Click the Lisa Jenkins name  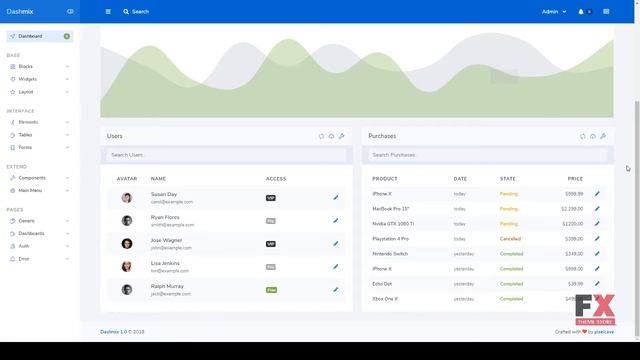pos(165,263)
